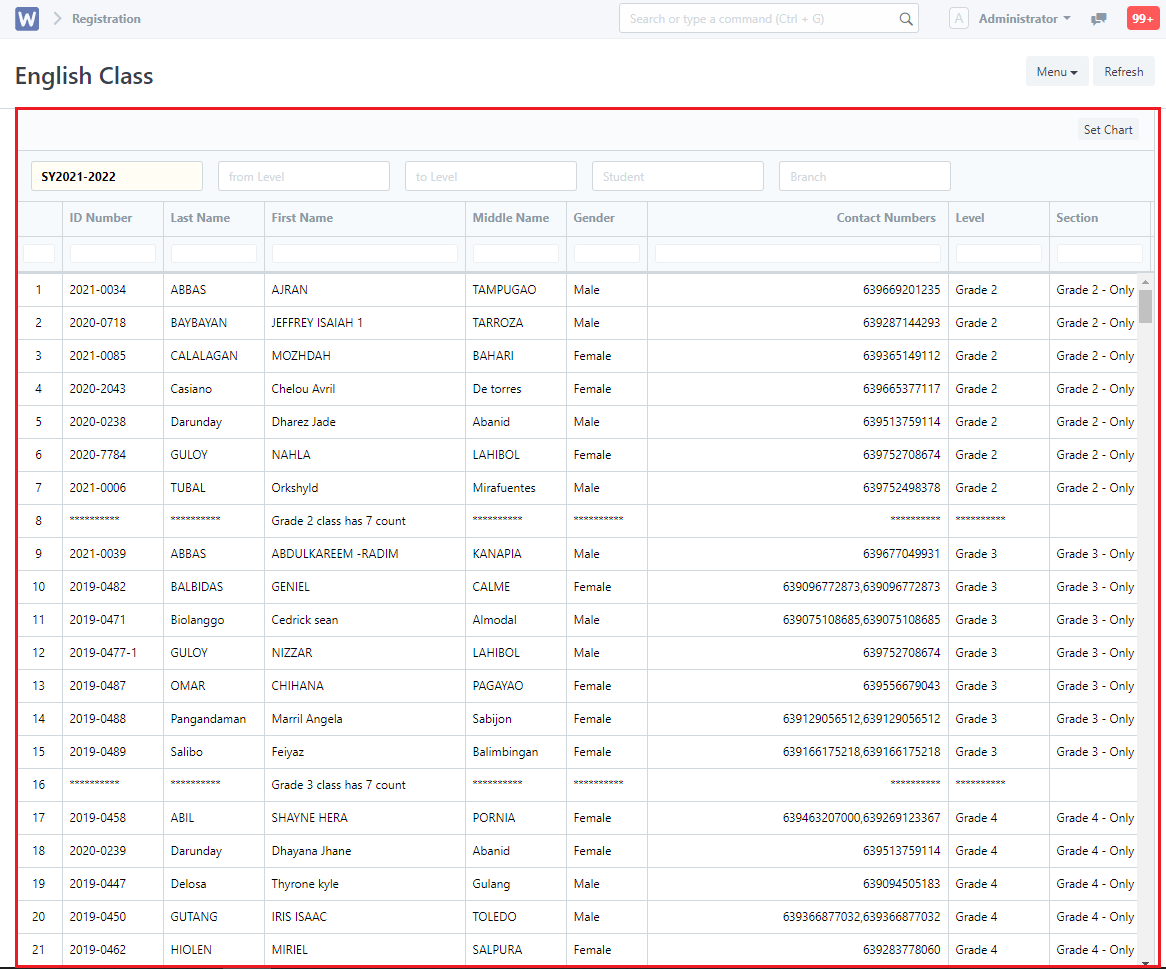Click the W home logo icon
1166x969 pixels.
(x=27, y=19)
